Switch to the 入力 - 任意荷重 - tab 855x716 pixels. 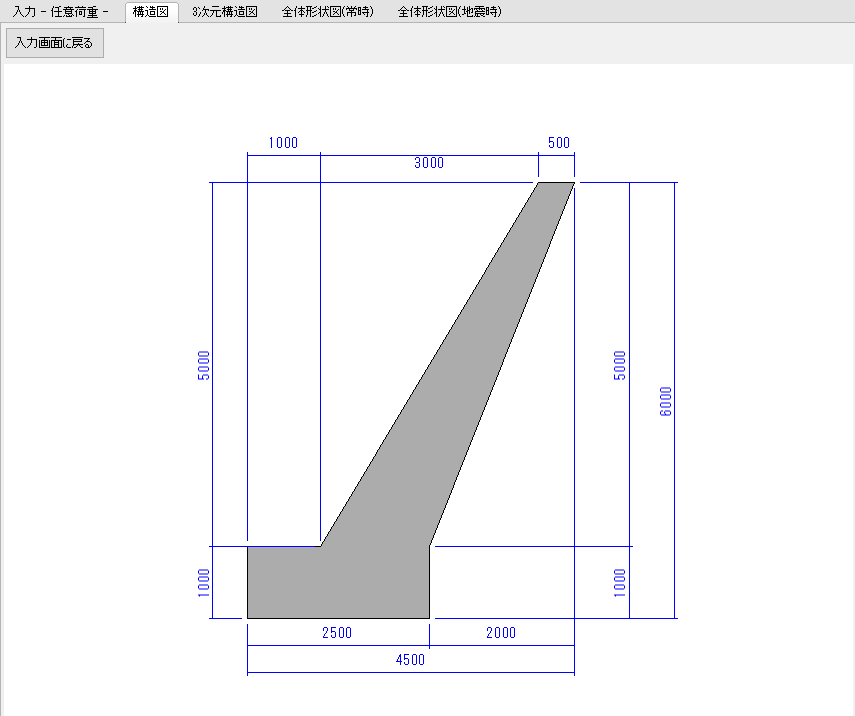pos(61,11)
